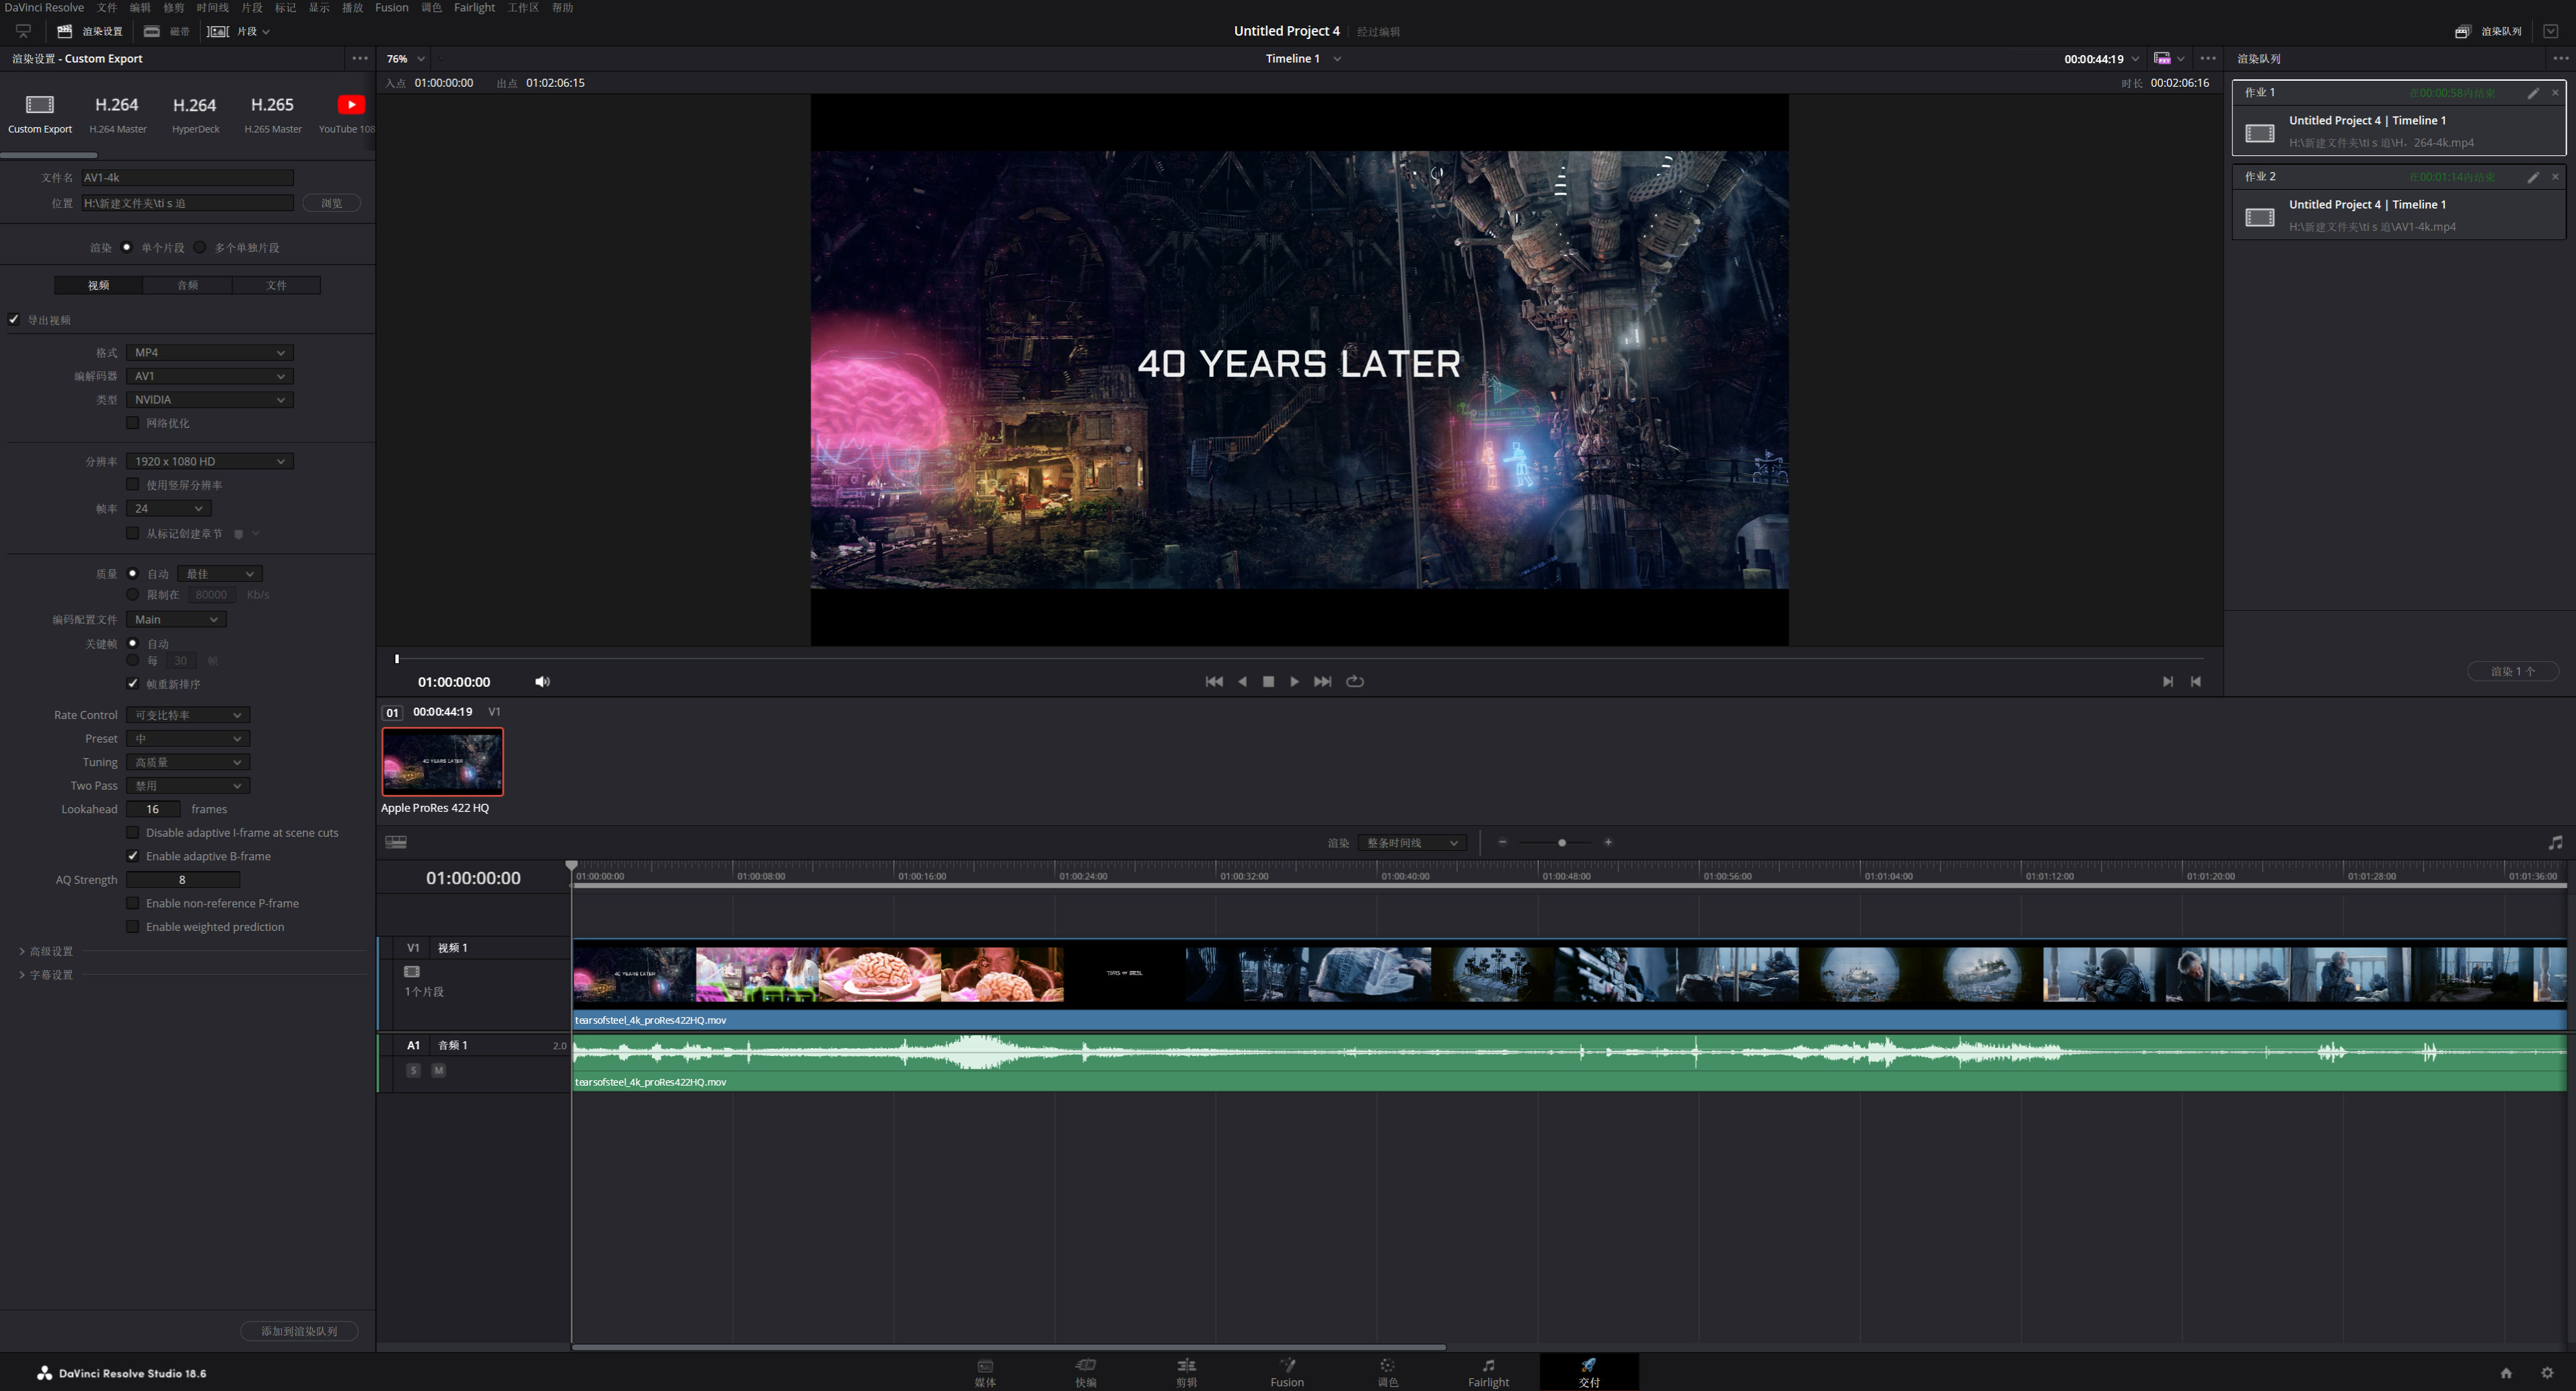Enable weighted prediction checkbox
2576x1391 pixels.
click(x=132, y=927)
